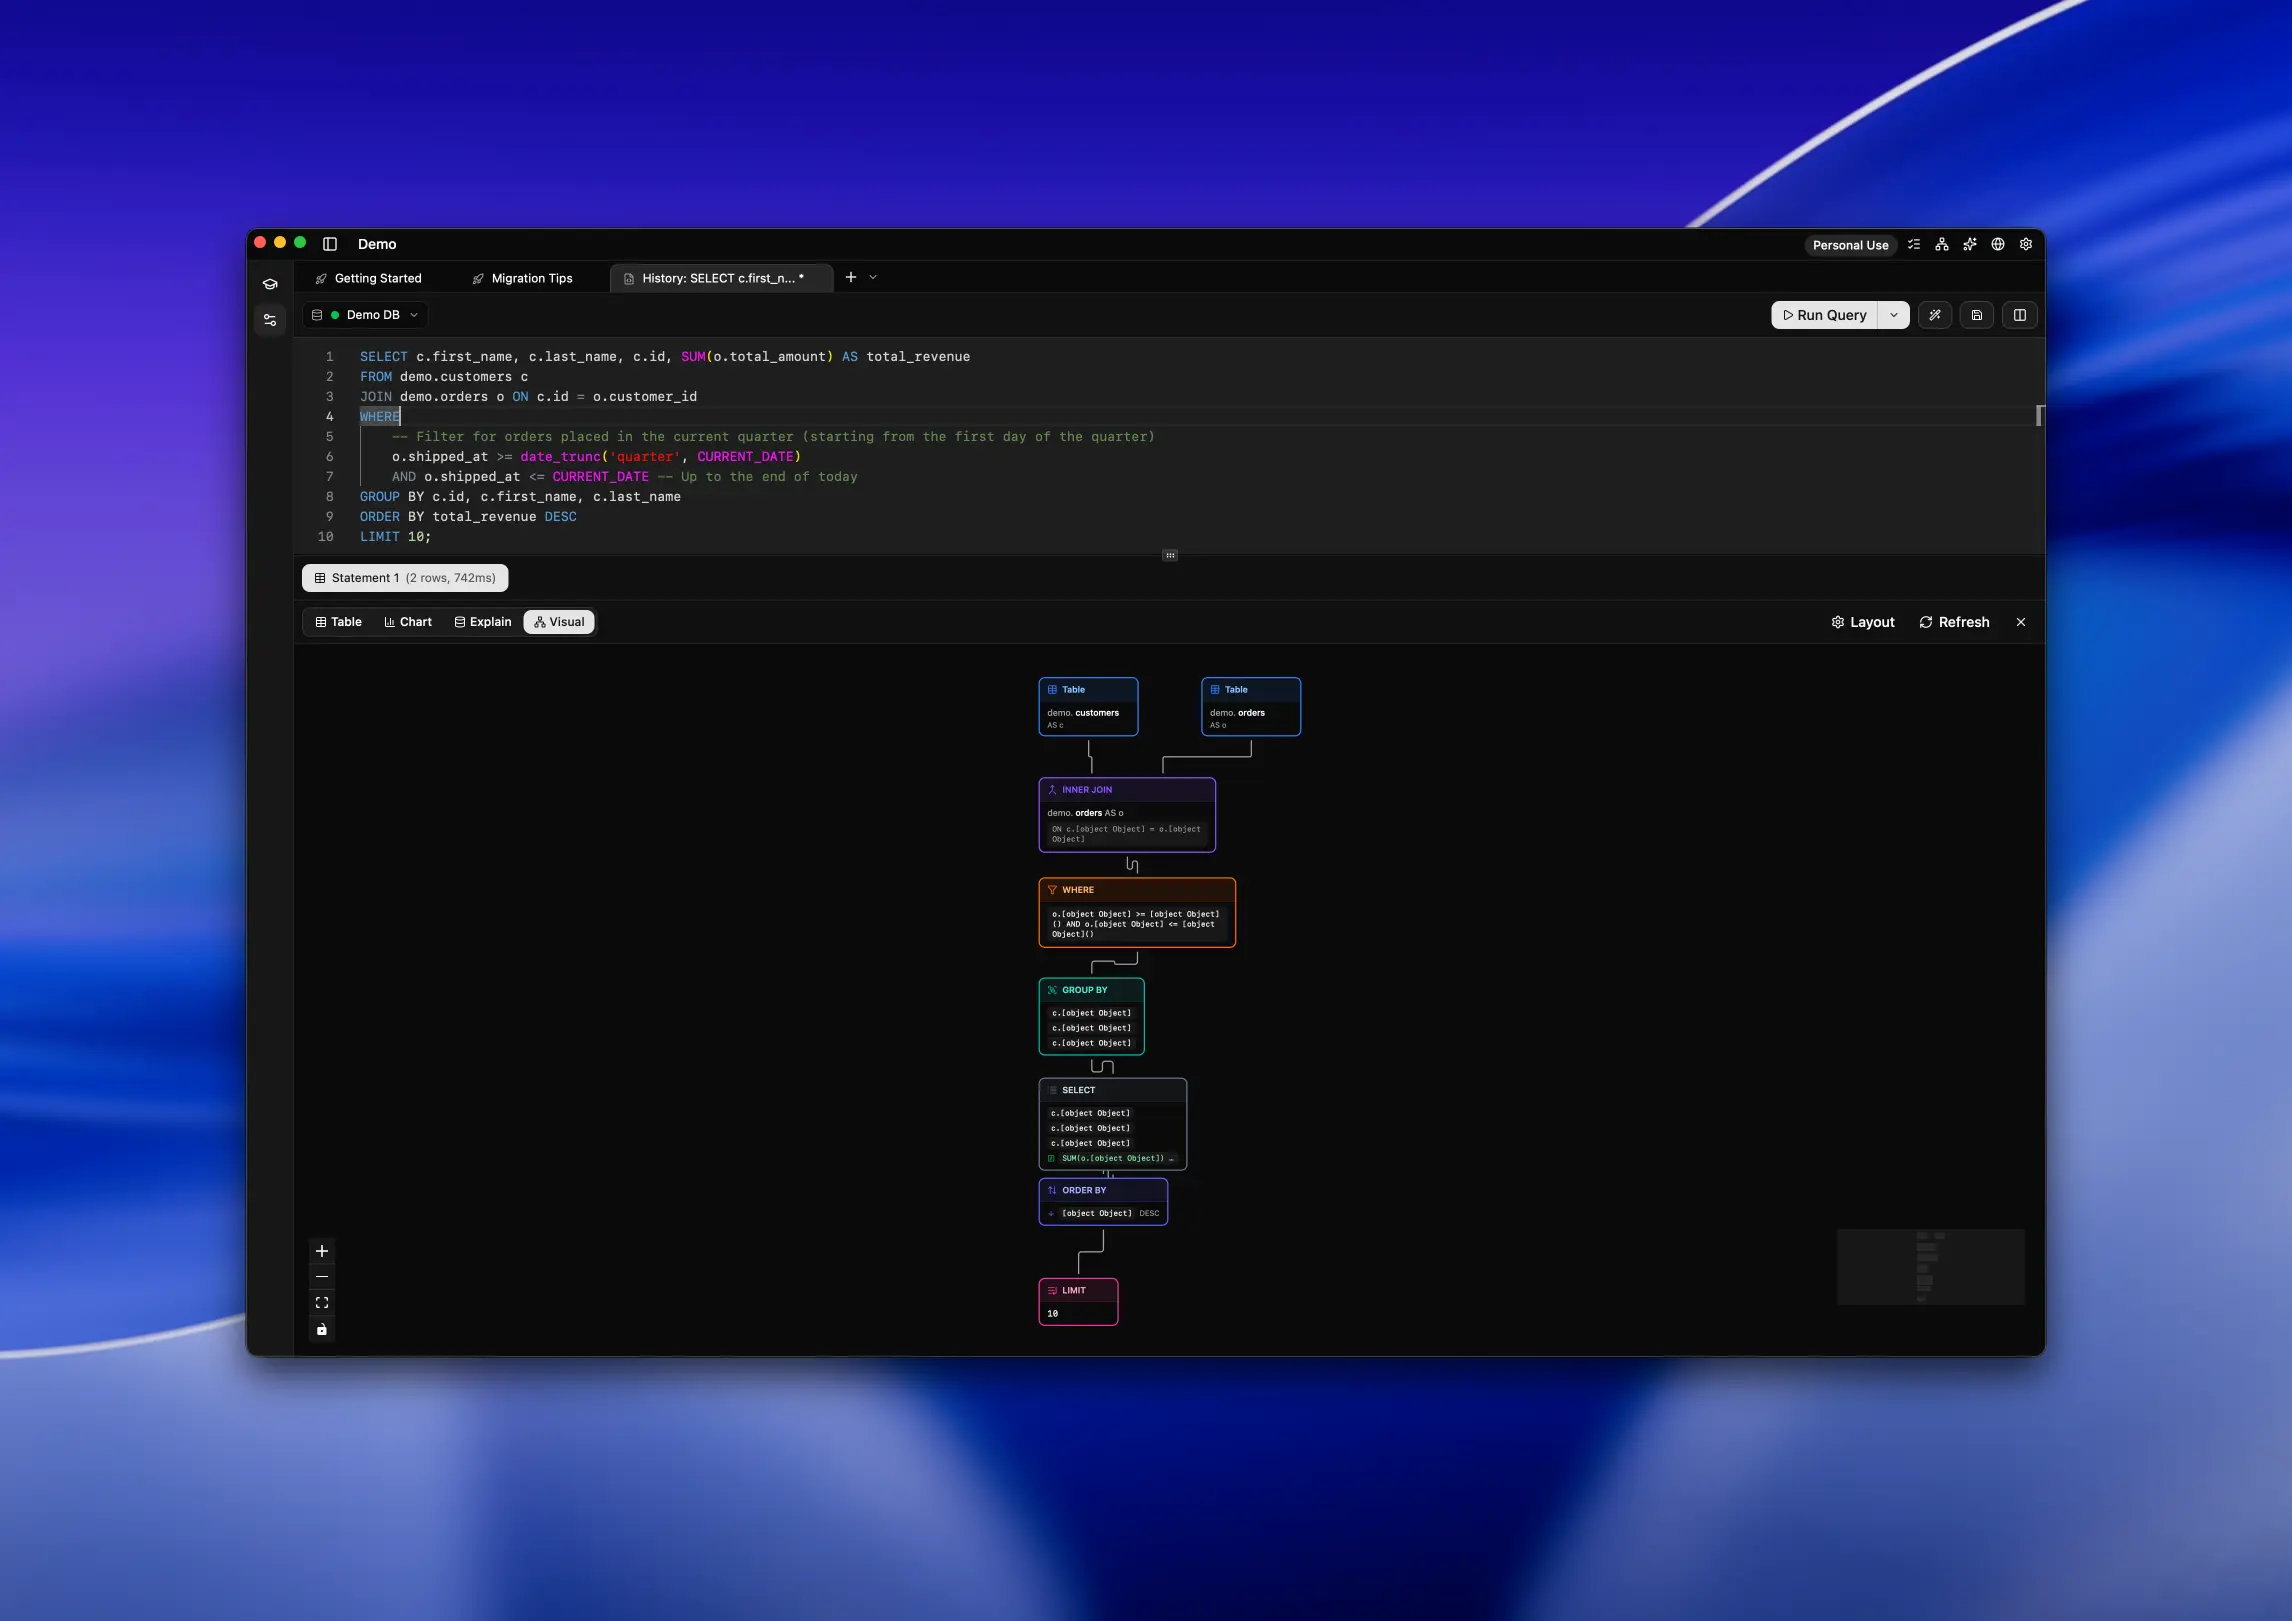Zoom in the diagram with plus control
Screen dimensions: 2292x1621
tap(322, 1251)
